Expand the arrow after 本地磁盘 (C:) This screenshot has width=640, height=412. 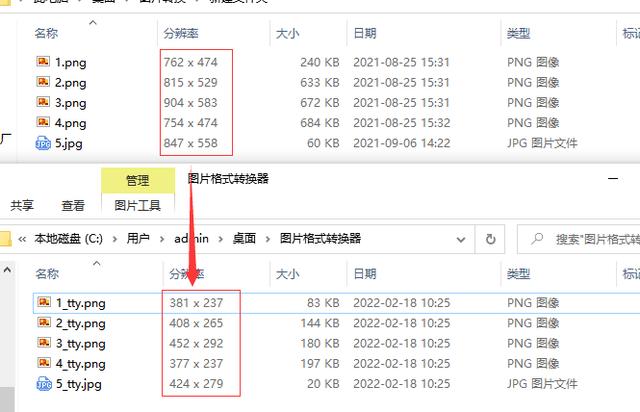coord(115,239)
